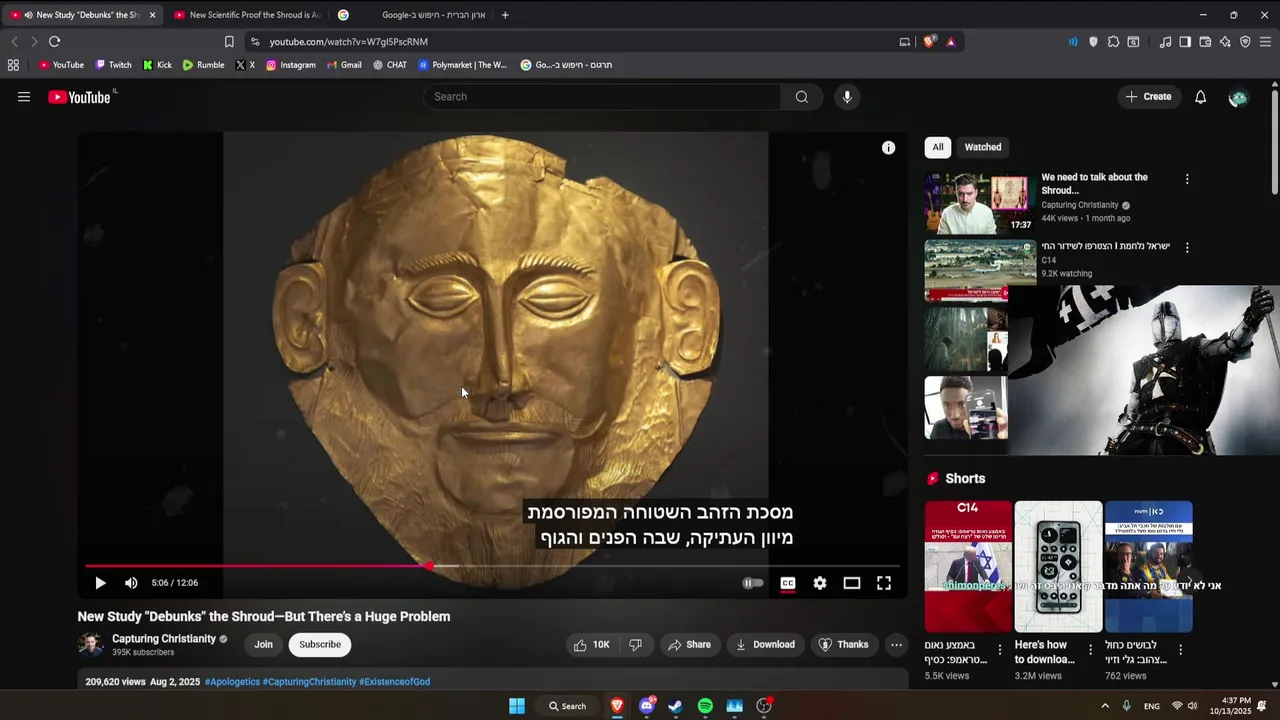Focus the YouTube search field
Image resolution: width=1280 pixels, height=720 pixels.
(x=602, y=97)
